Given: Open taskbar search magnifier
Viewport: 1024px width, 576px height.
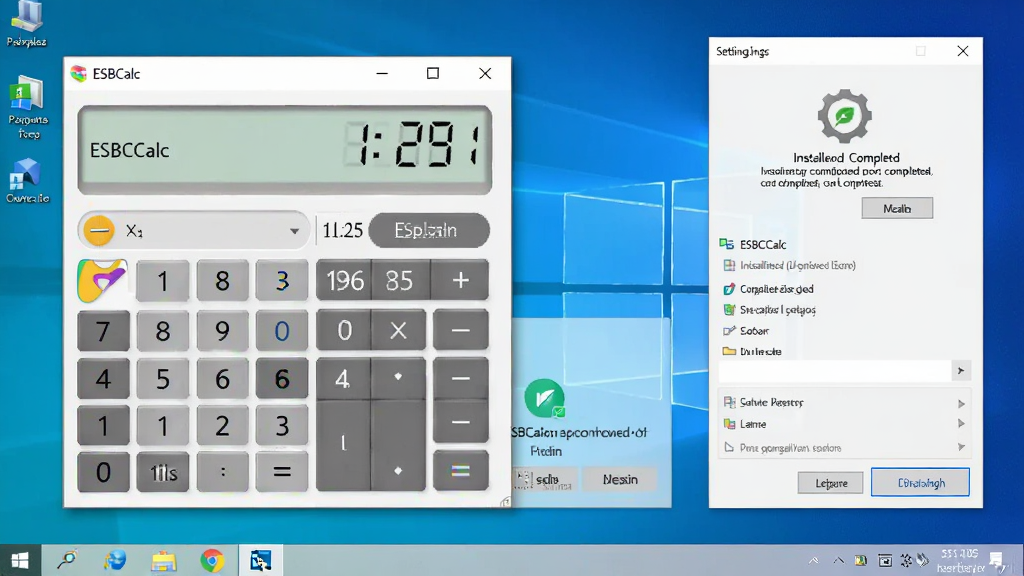Looking at the screenshot, I should click(x=67, y=560).
